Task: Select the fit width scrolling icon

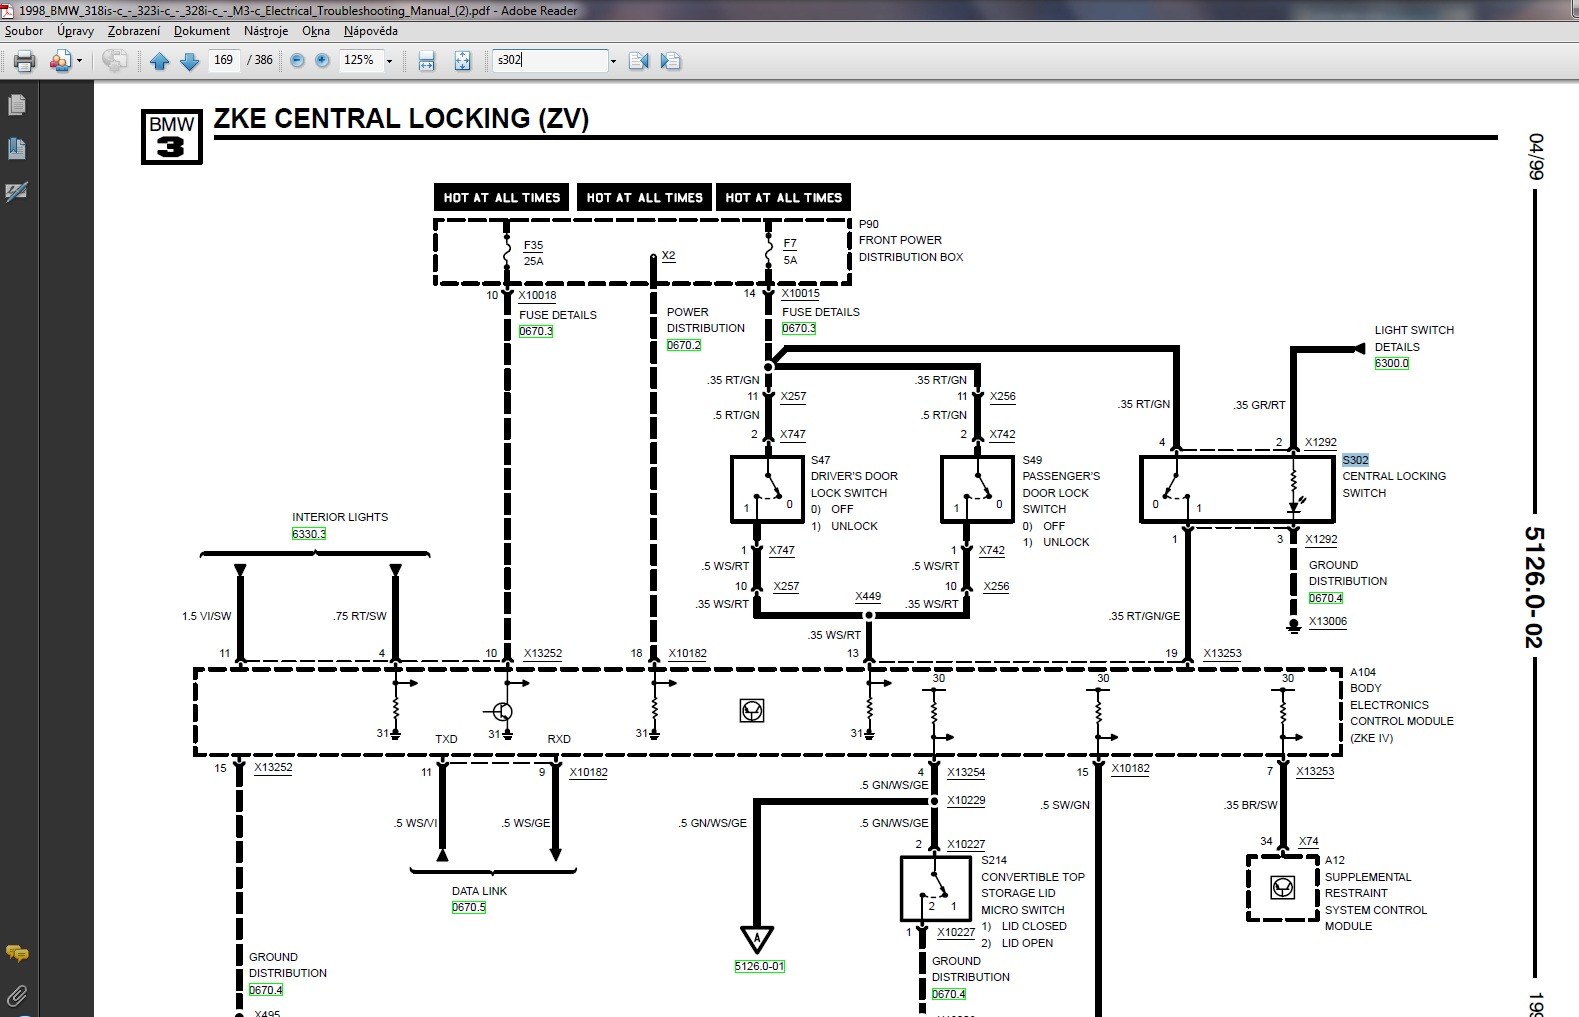Action: coord(427,61)
